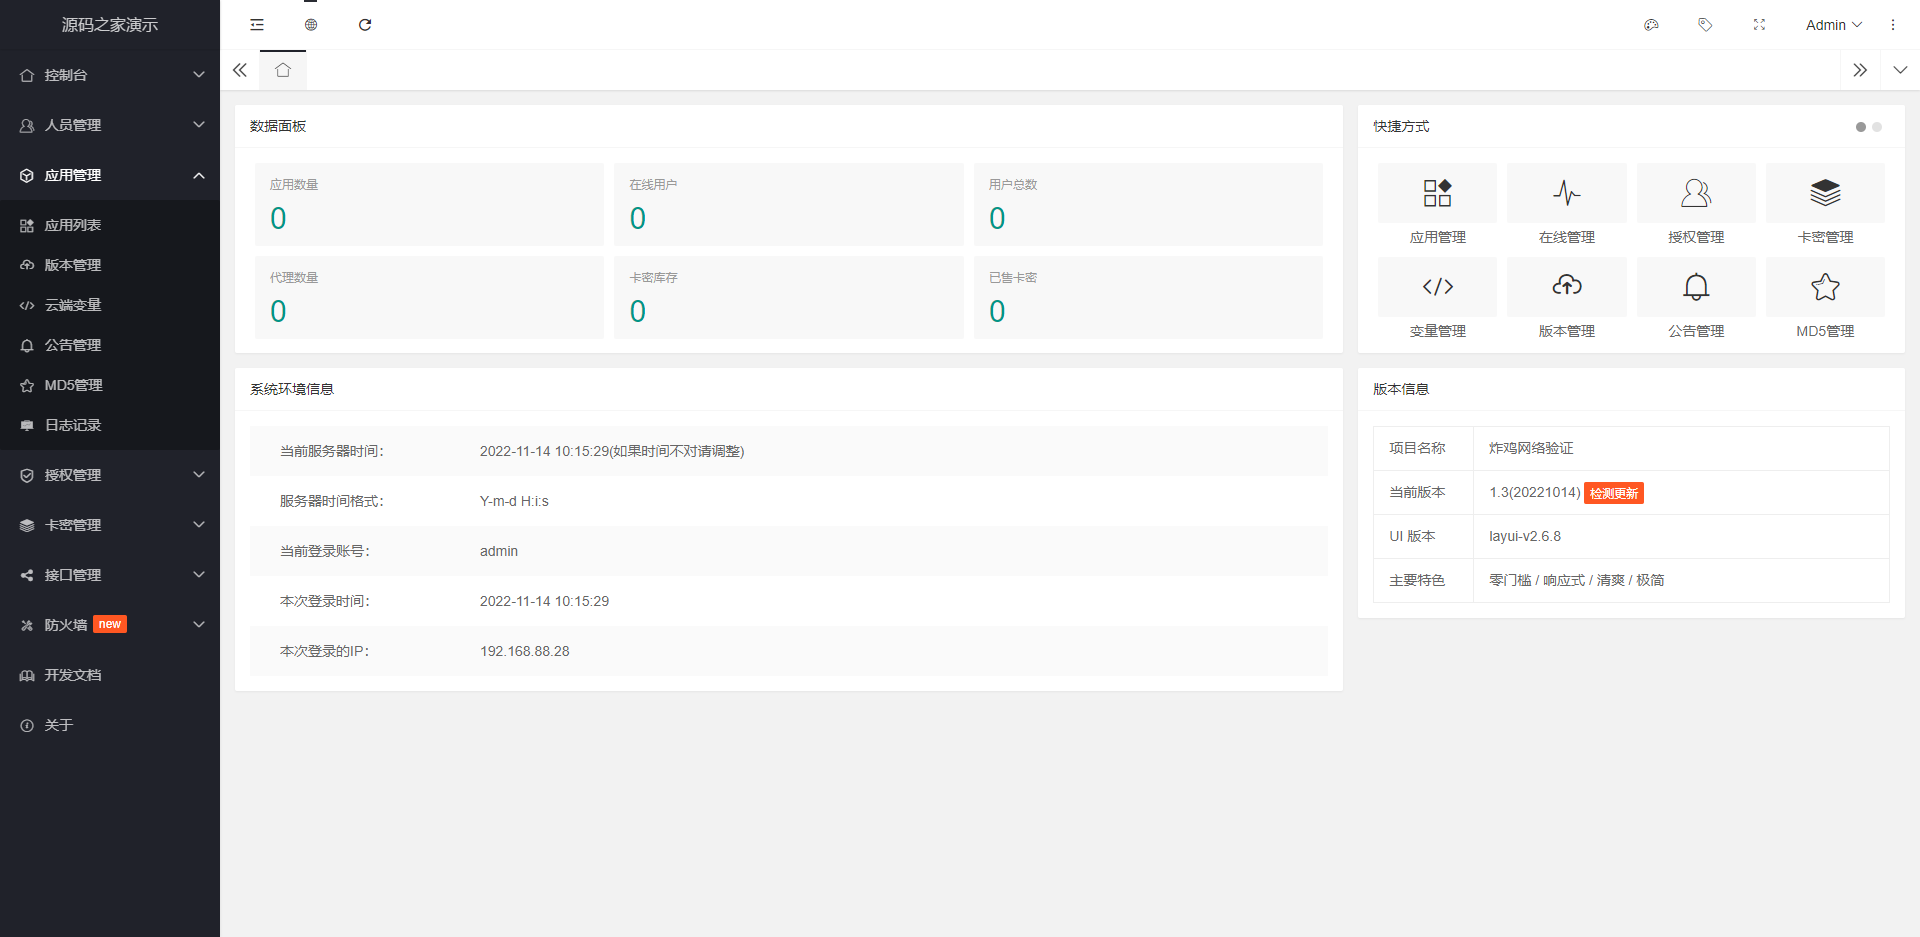Click the 开发文档 book icon
This screenshot has width=1920, height=937.
point(27,675)
